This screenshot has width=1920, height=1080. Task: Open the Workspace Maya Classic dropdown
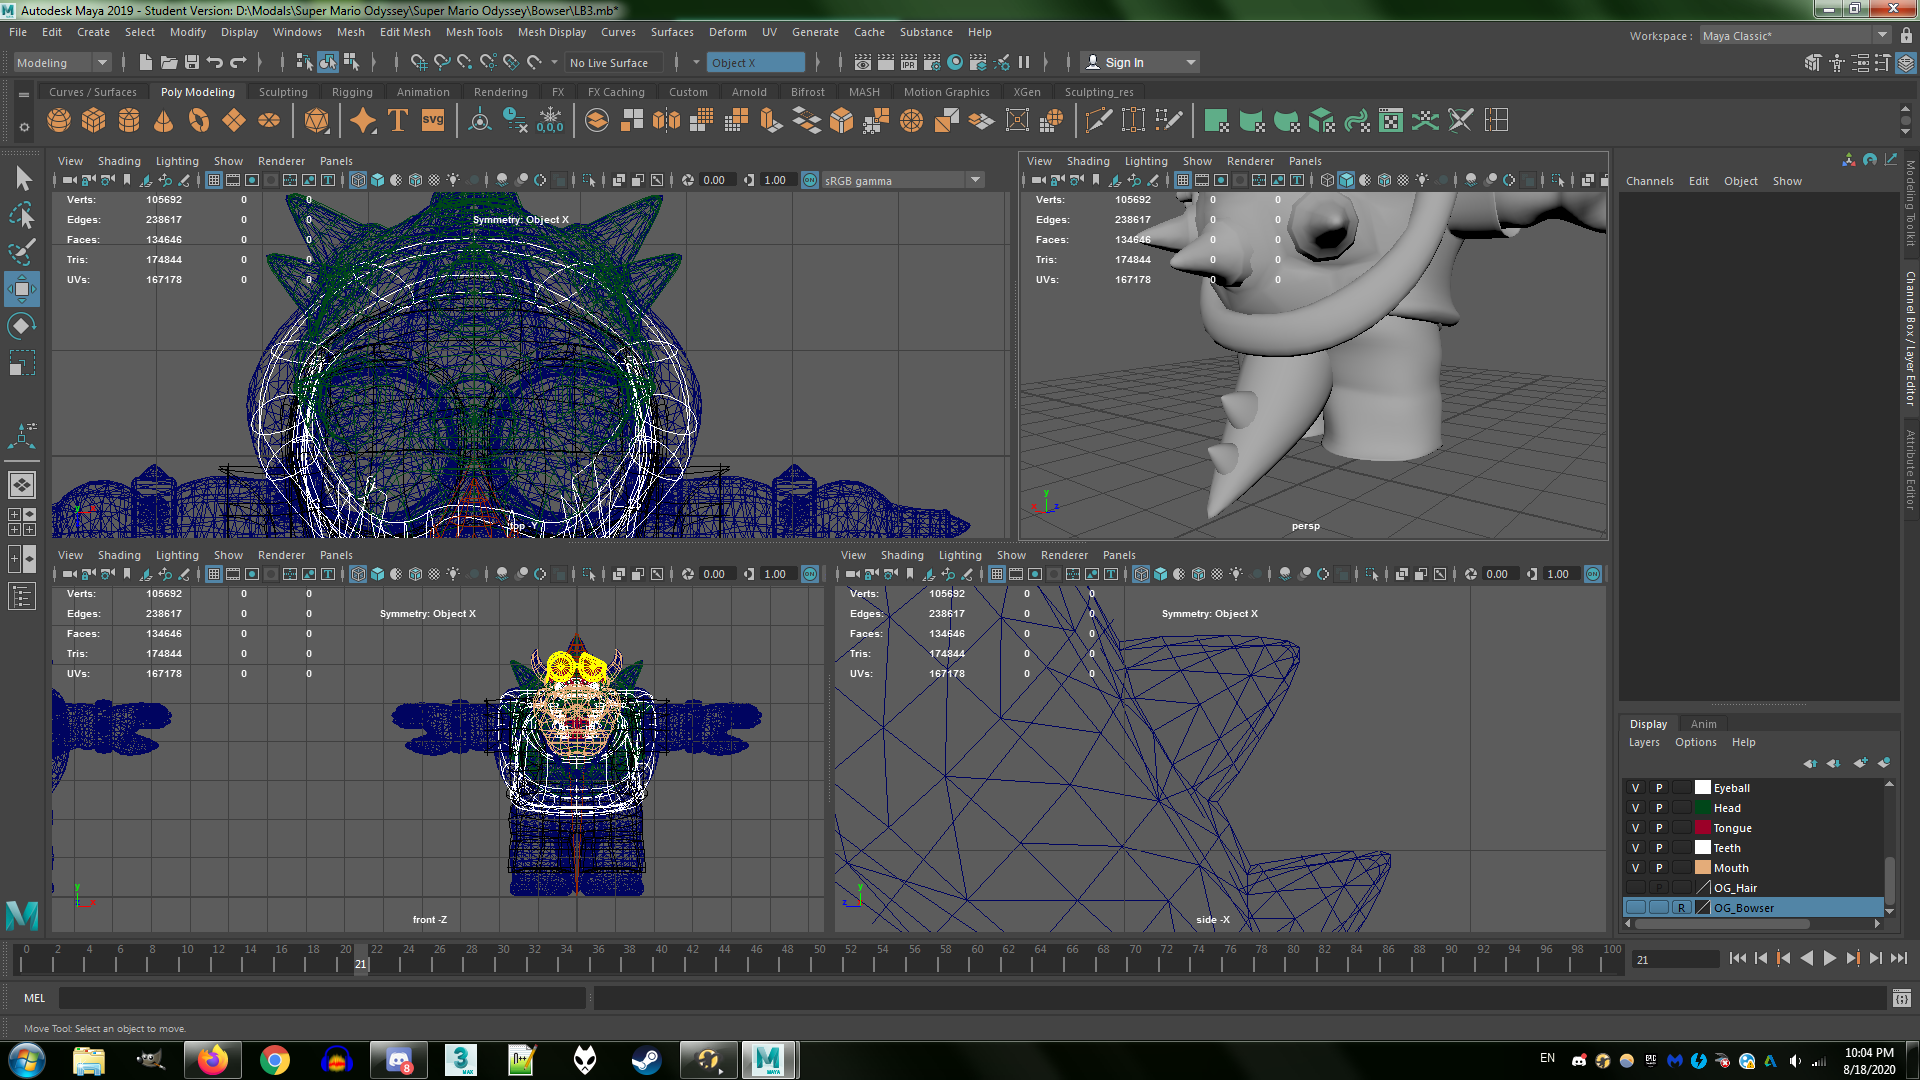[1795, 36]
